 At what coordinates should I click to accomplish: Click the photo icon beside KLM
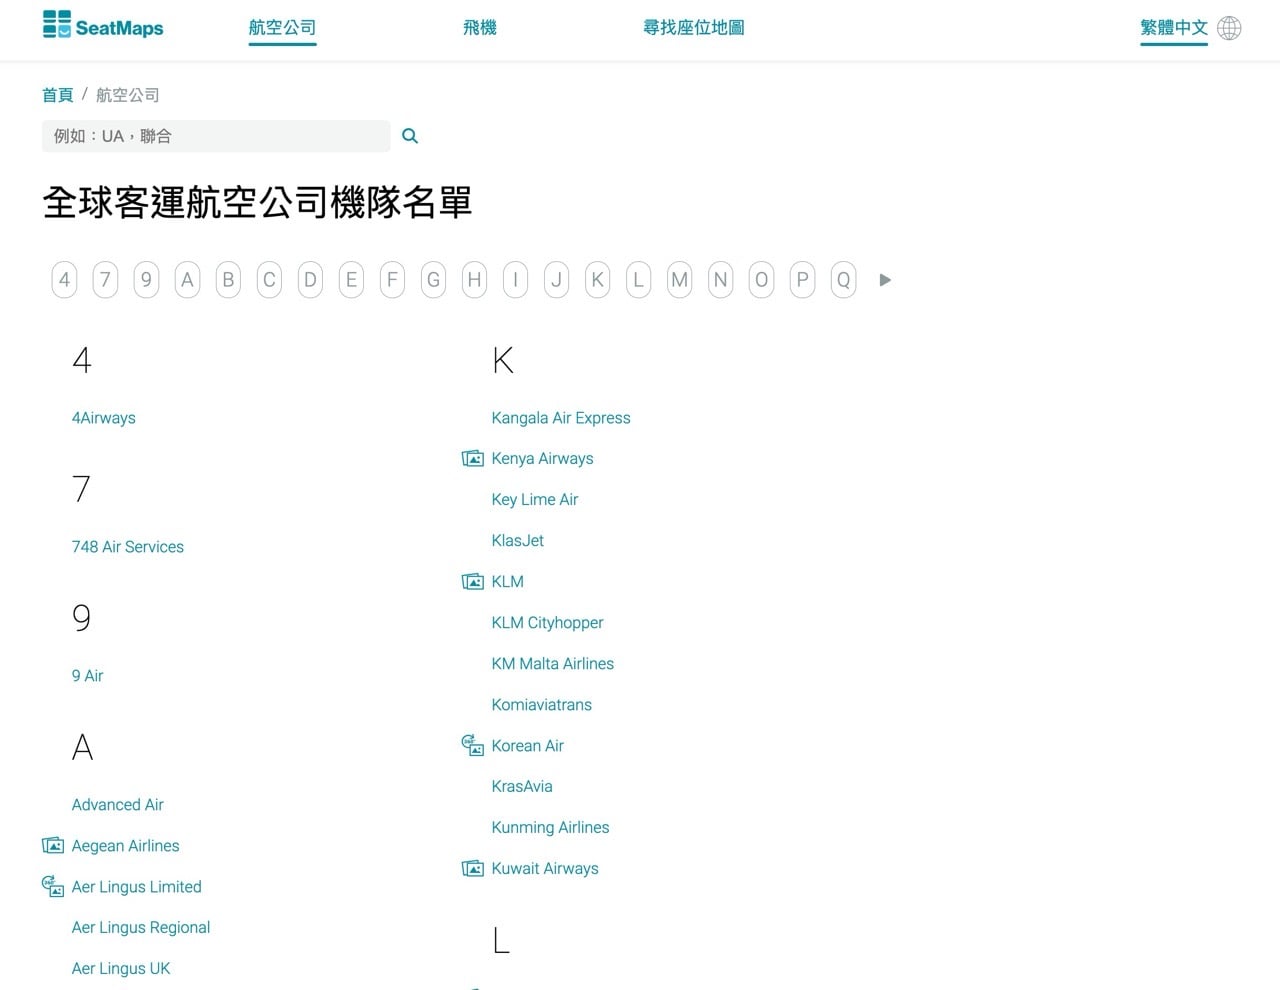coord(472,581)
